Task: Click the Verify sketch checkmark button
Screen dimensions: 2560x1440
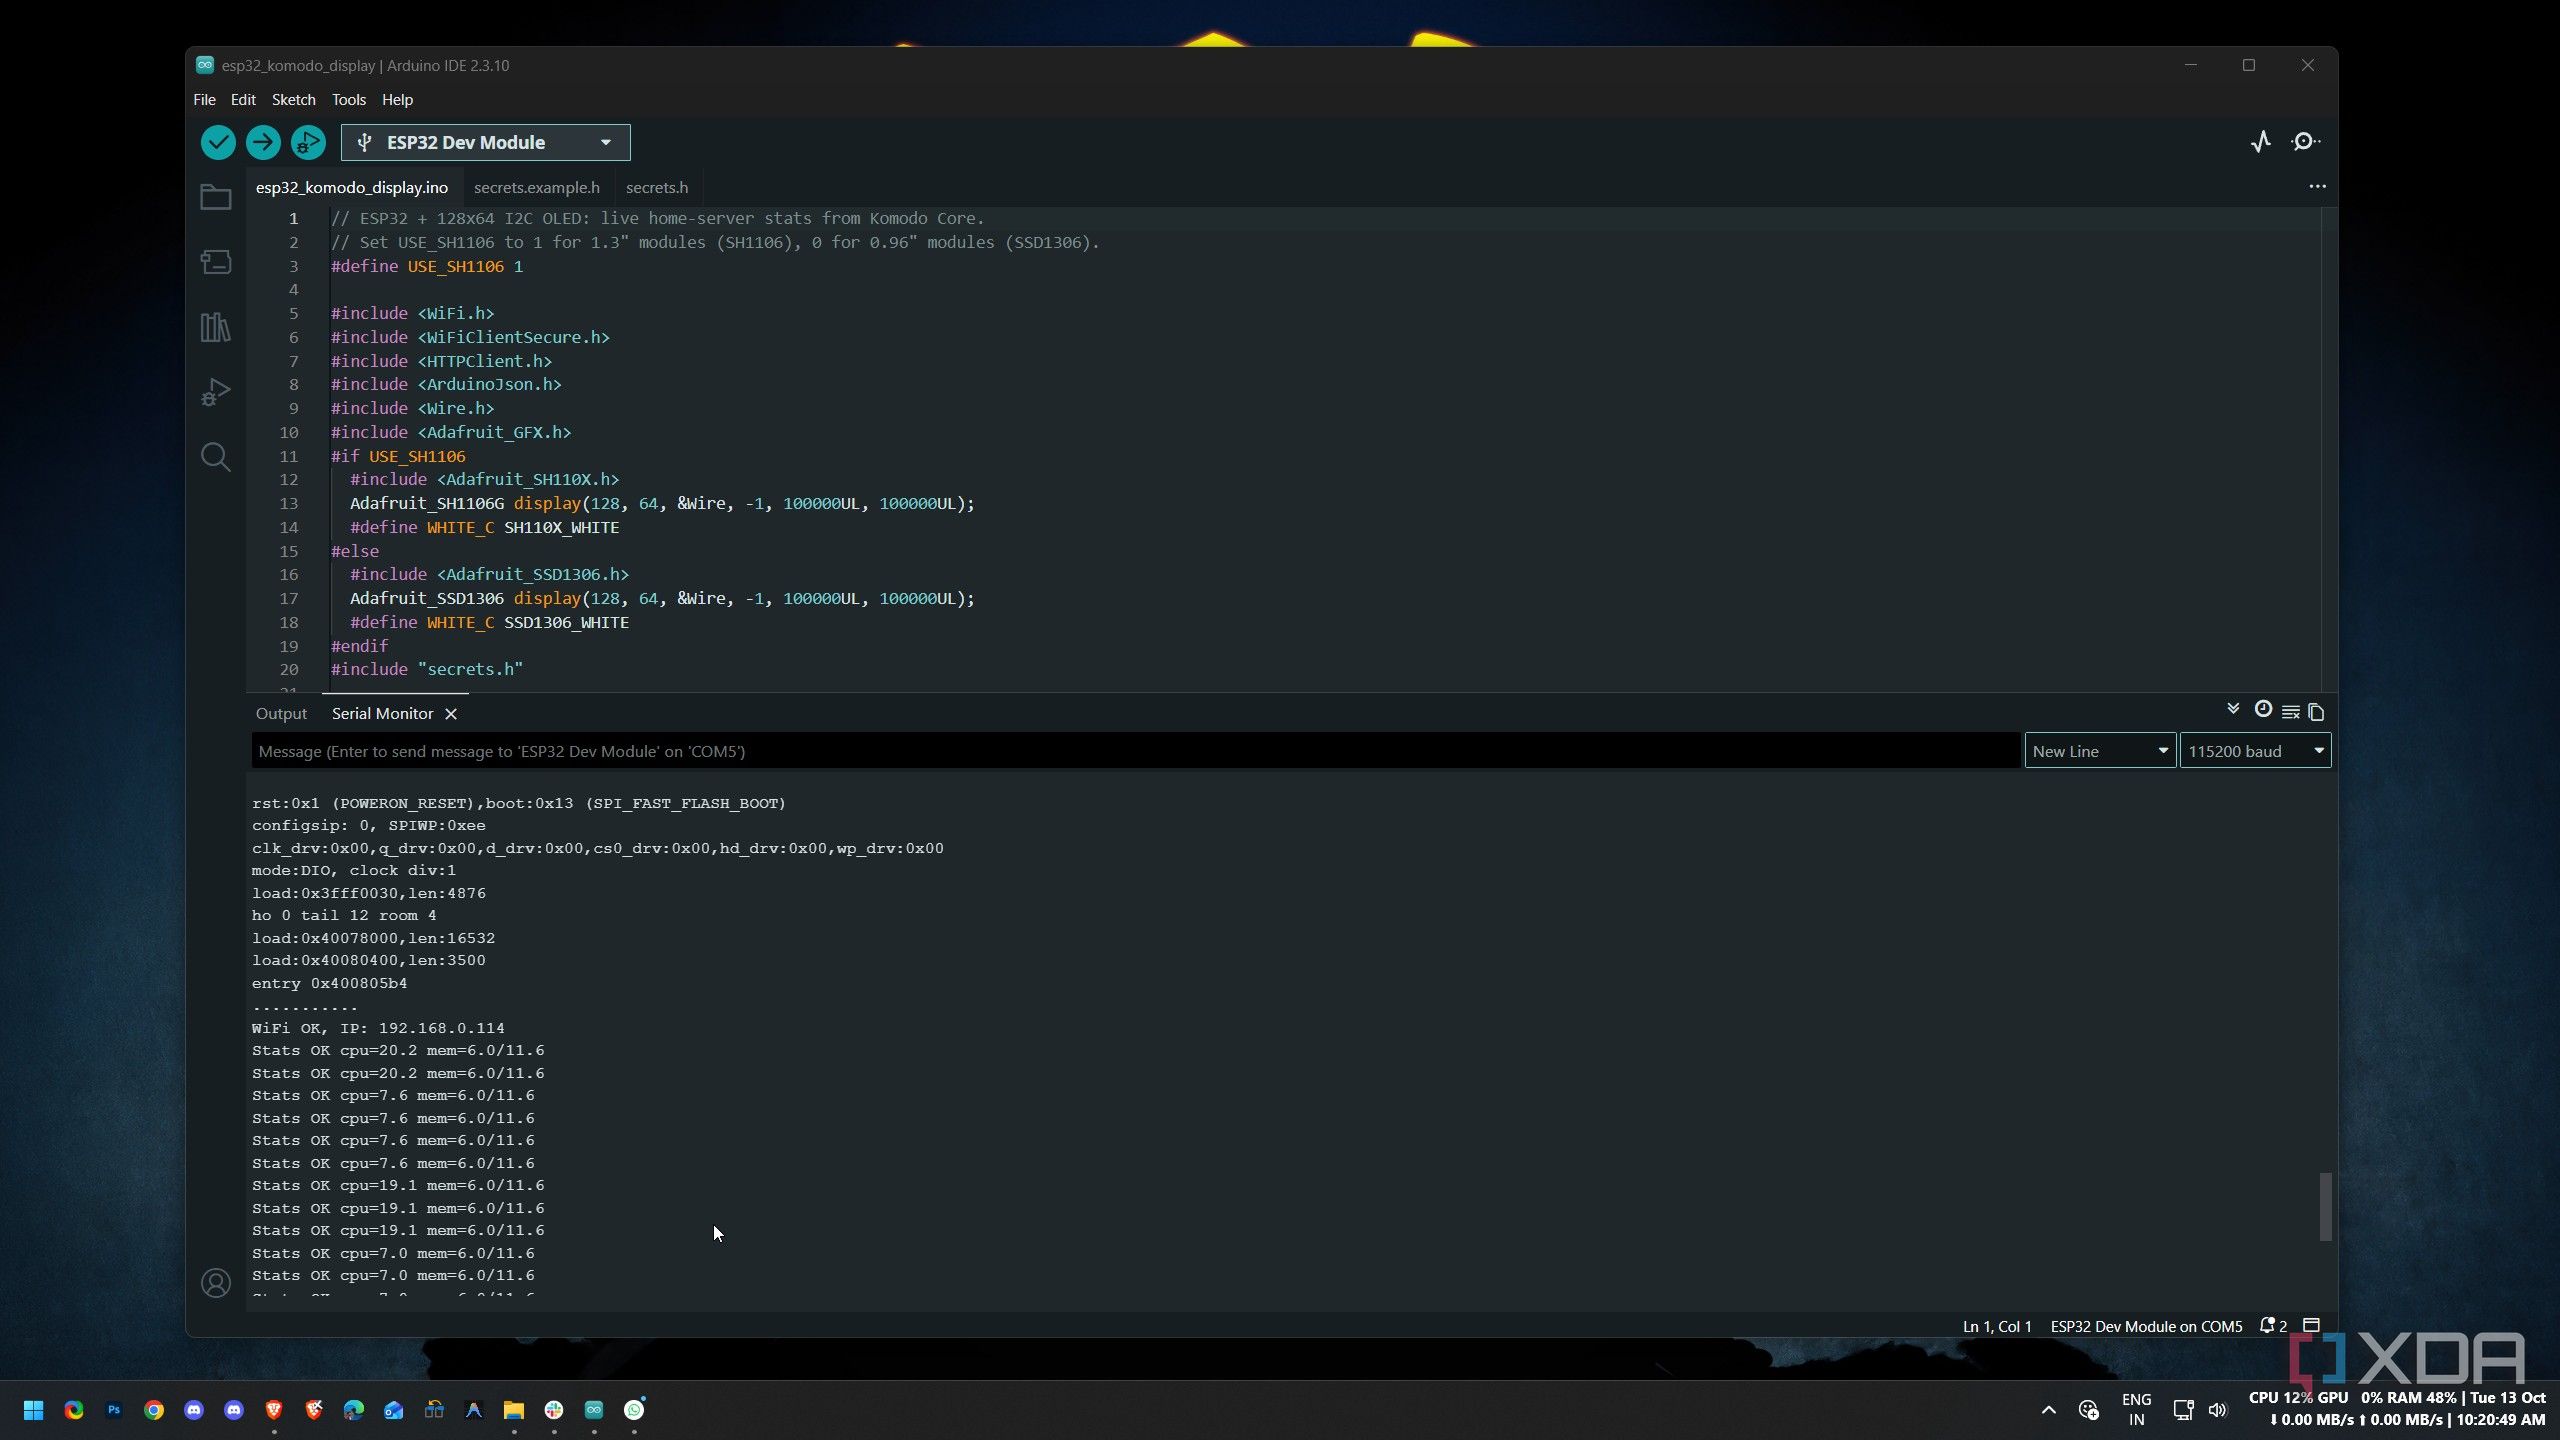Action: (218, 142)
